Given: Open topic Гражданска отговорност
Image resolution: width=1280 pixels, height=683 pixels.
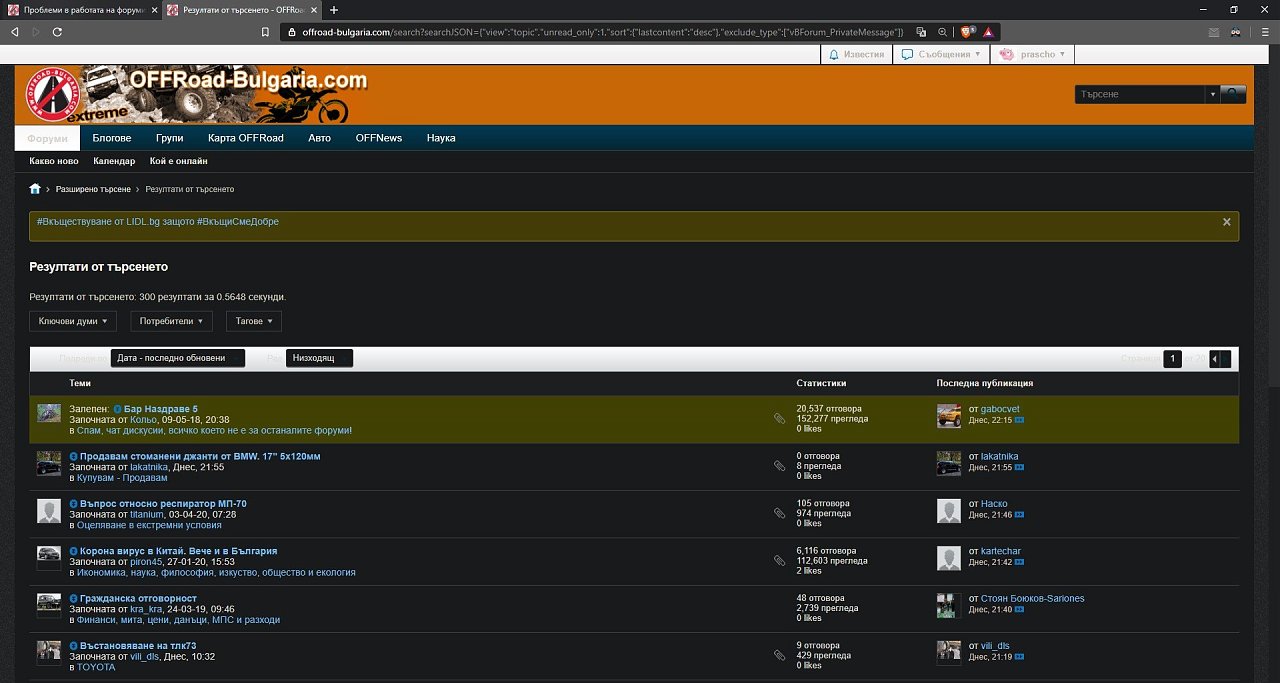Looking at the screenshot, I should [x=132, y=598].
